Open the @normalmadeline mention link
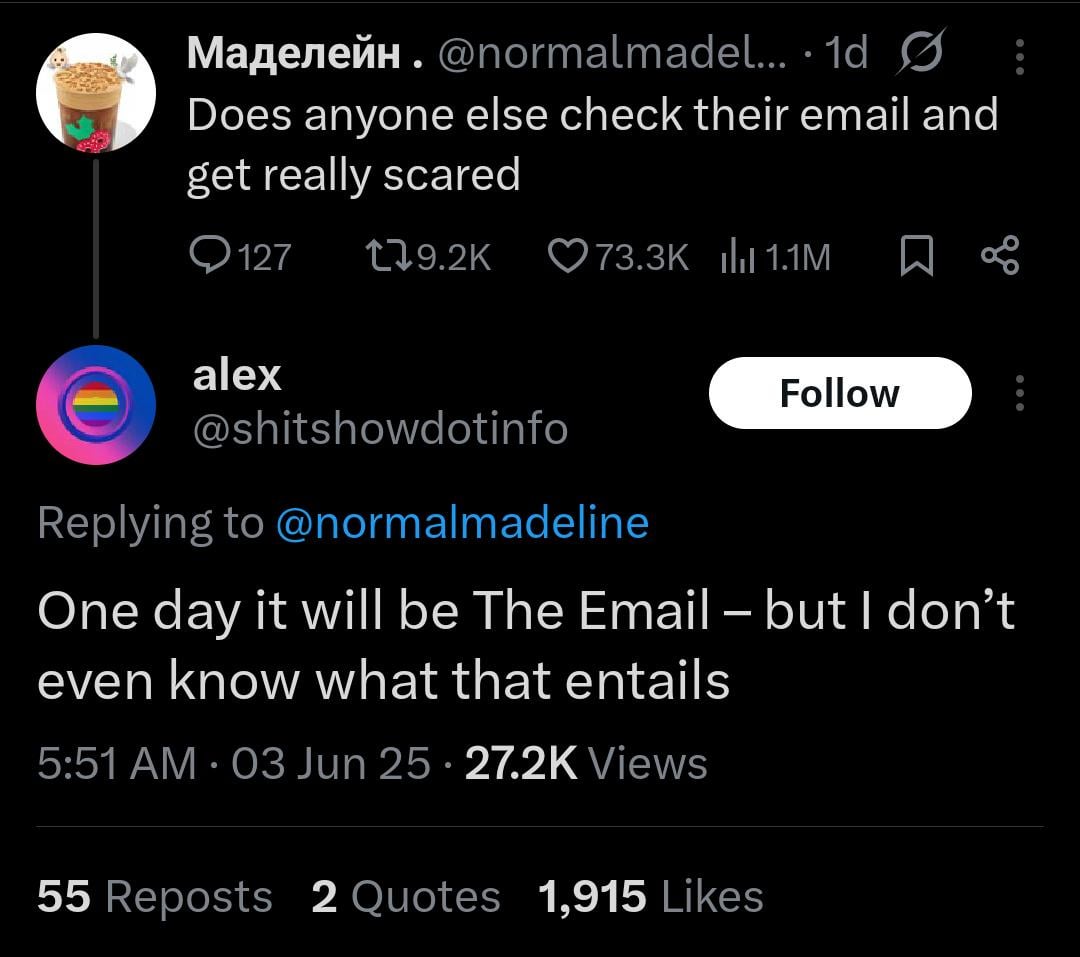1080x957 pixels. (462, 522)
